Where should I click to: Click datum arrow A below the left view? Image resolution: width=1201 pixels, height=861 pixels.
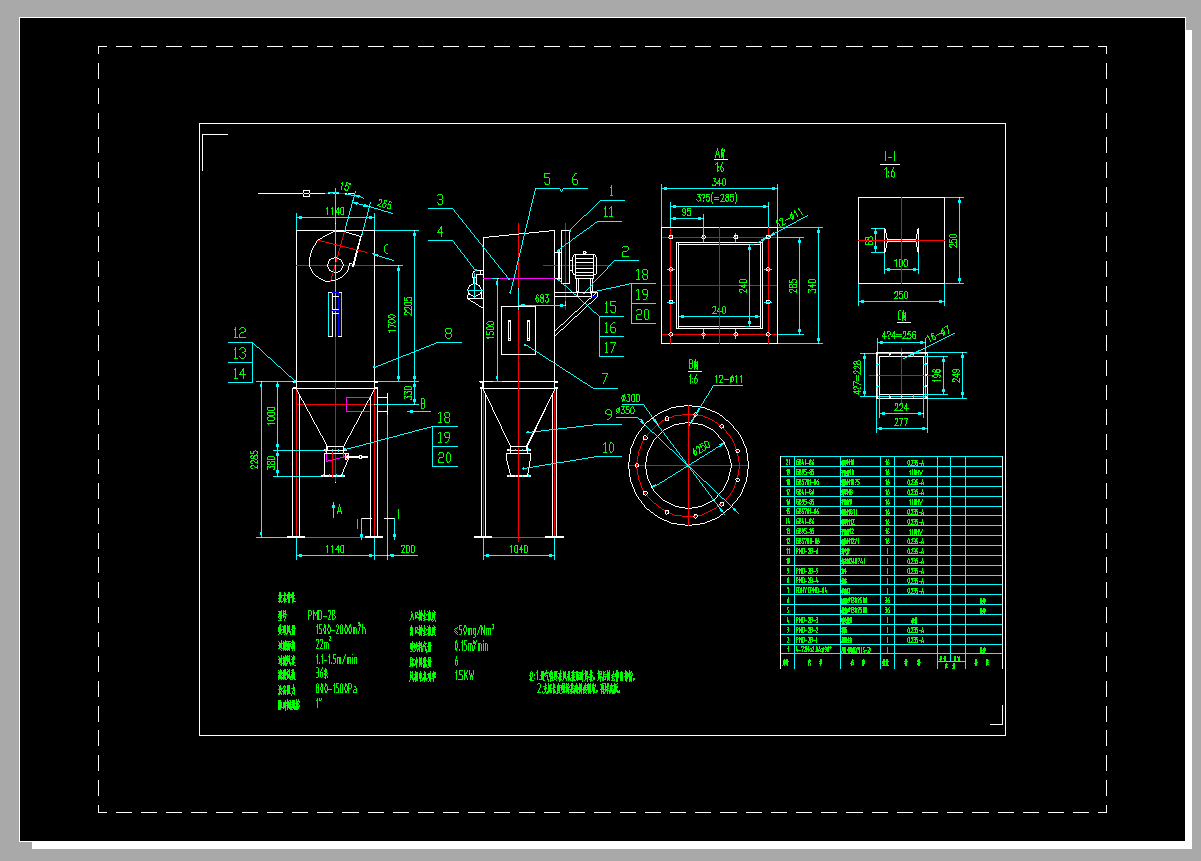click(x=339, y=508)
